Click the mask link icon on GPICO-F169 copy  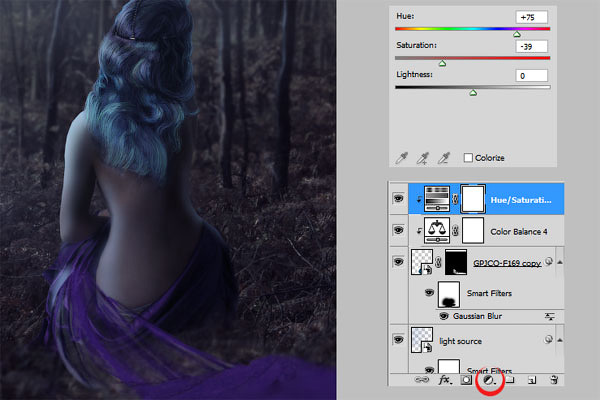click(439, 262)
